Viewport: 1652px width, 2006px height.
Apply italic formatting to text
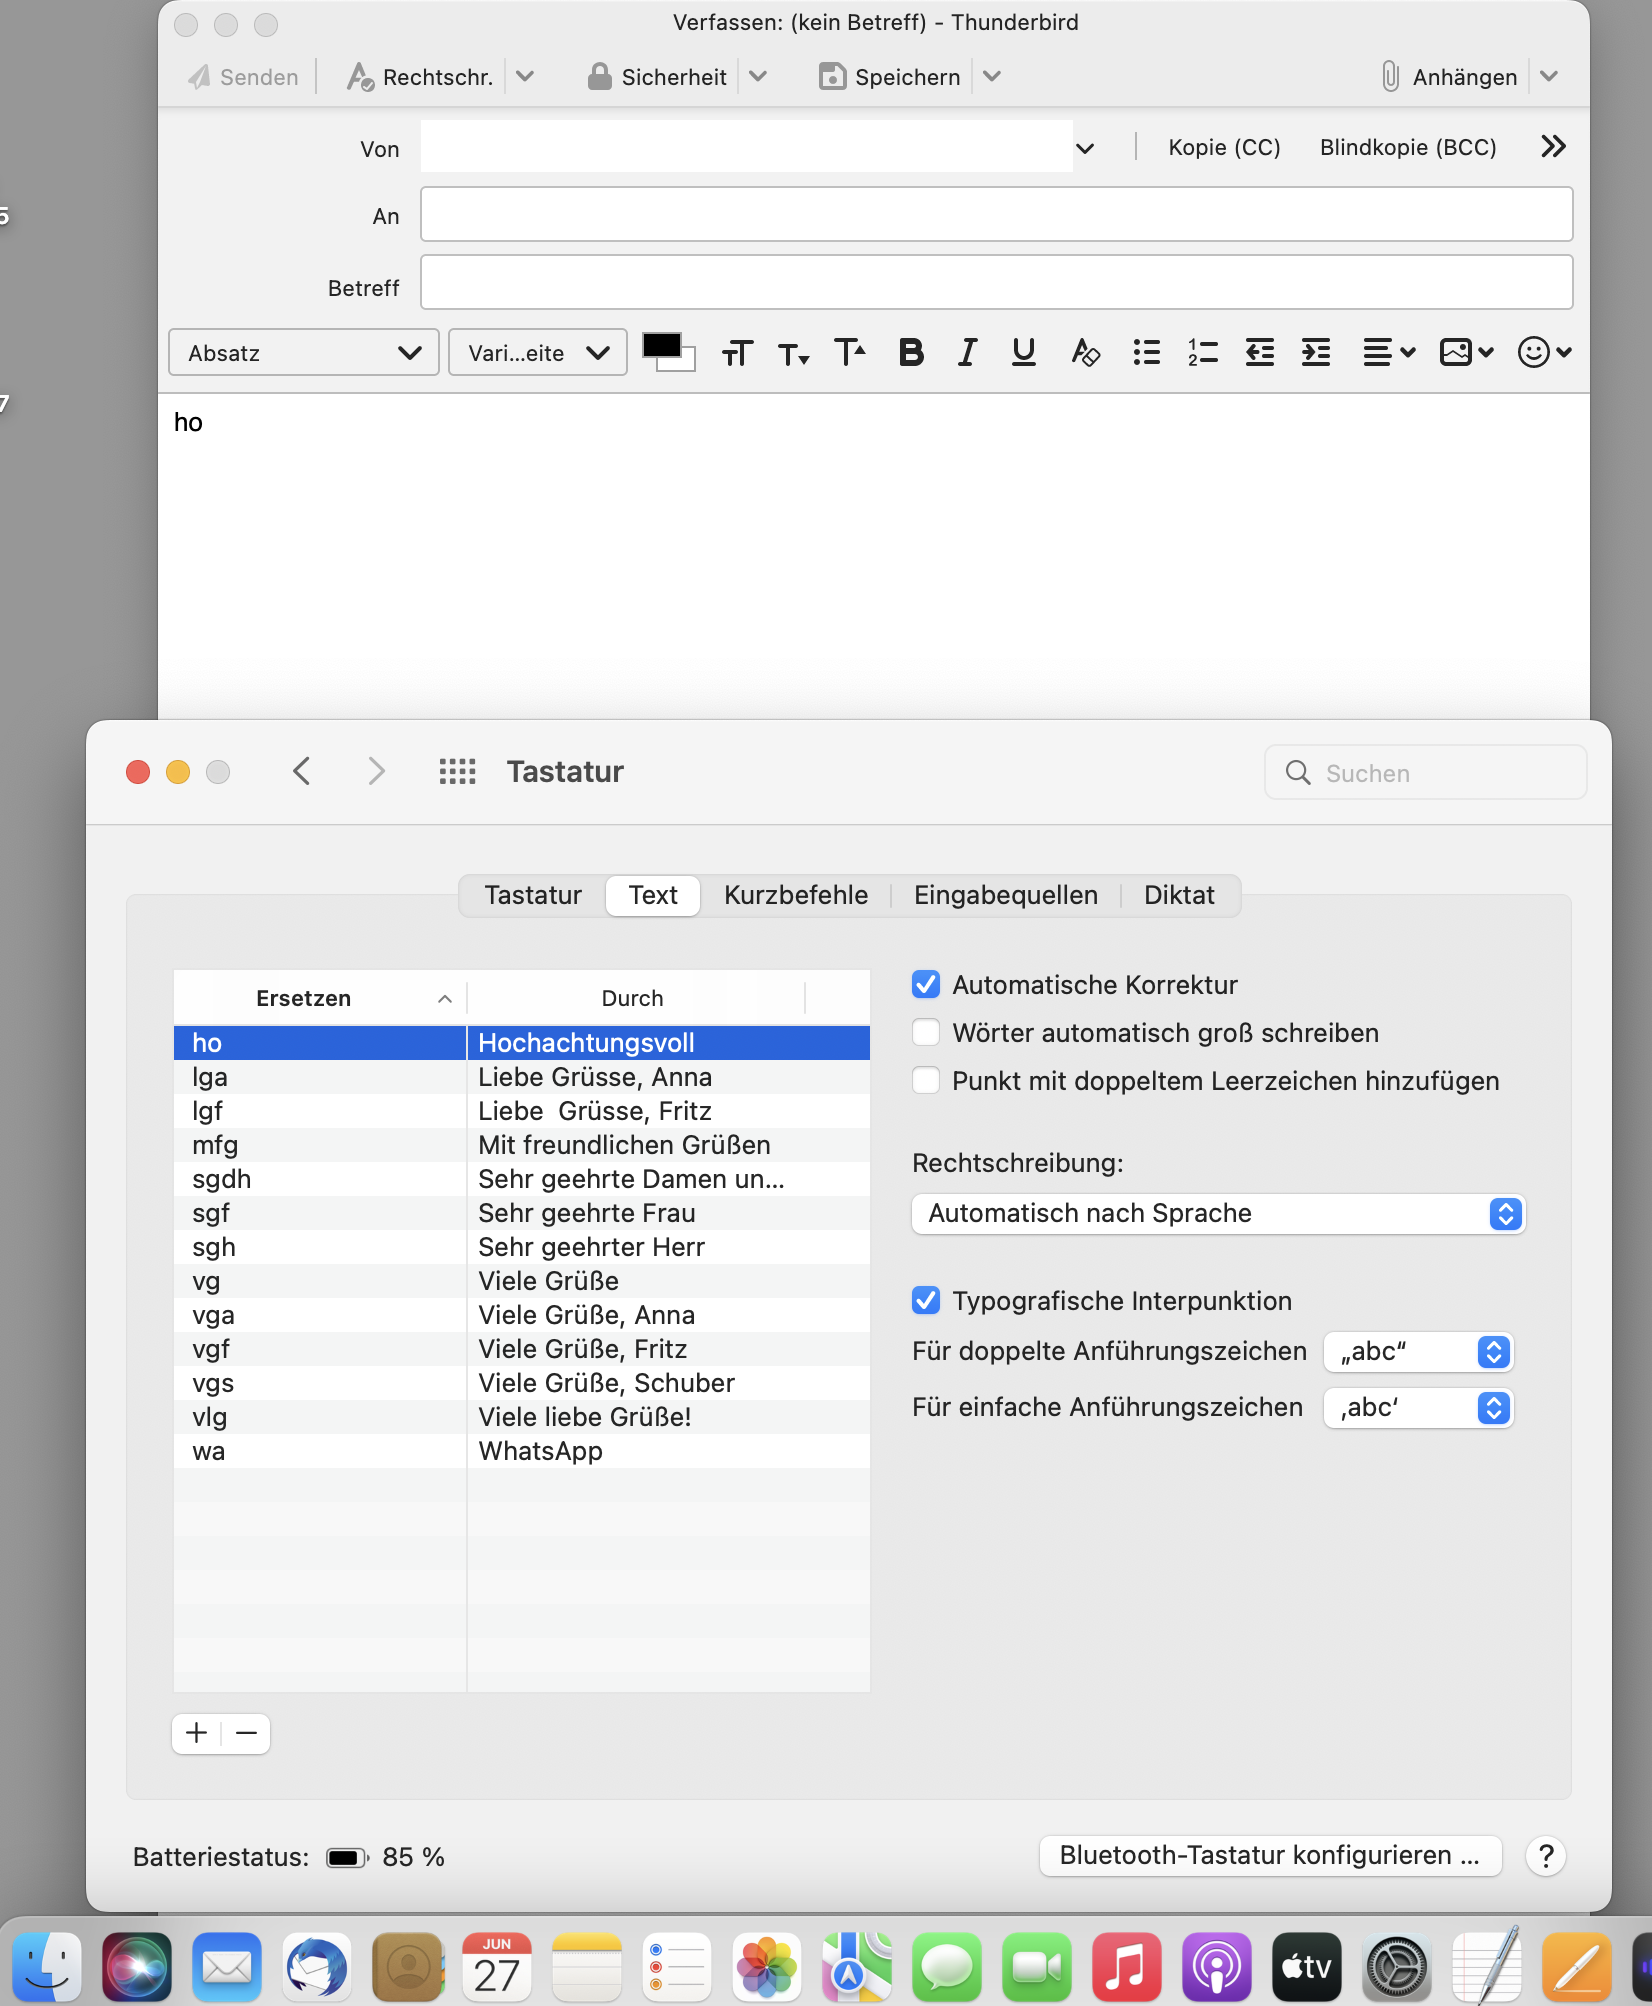tap(967, 353)
